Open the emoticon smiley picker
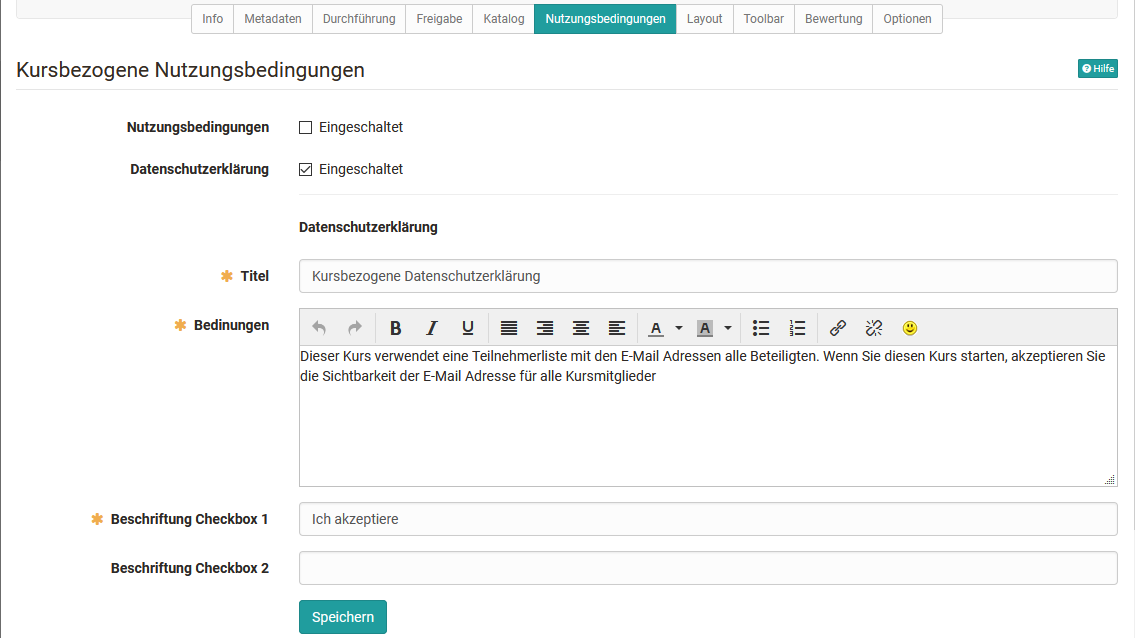Viewport: 1135px width, 638px height. pyautogui.click(x=910, y=328)
